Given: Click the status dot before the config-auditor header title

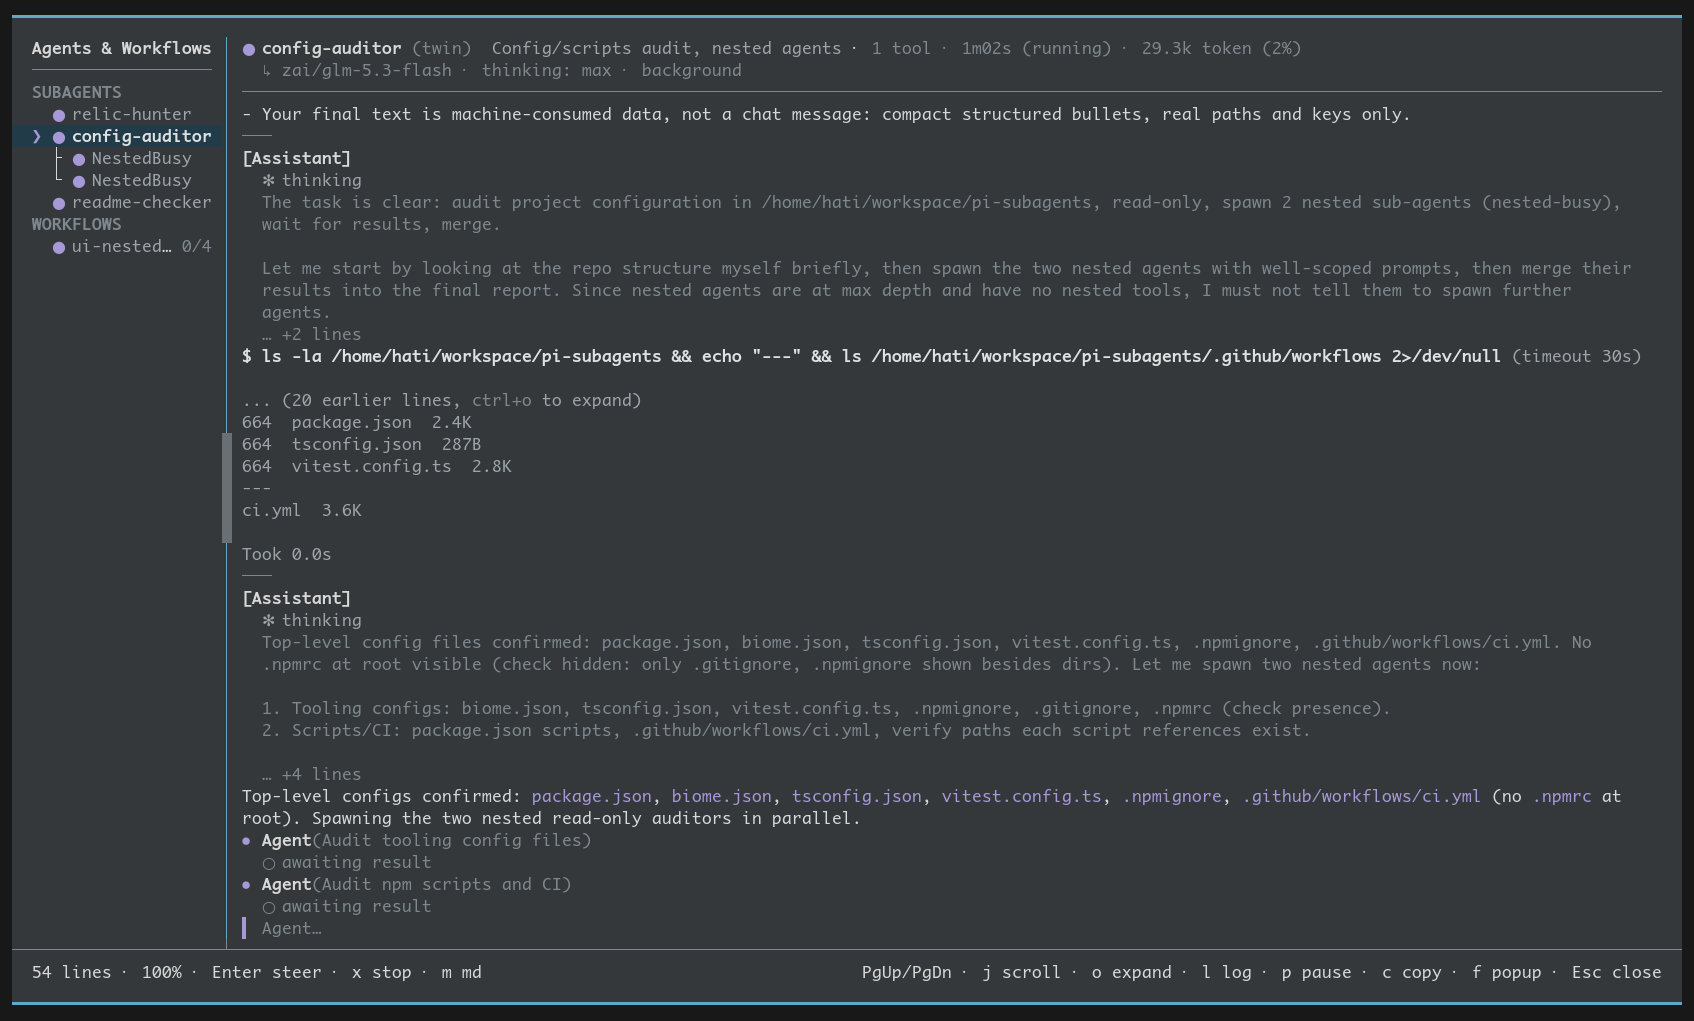Looking at the screenshot, I should point(249,49).
